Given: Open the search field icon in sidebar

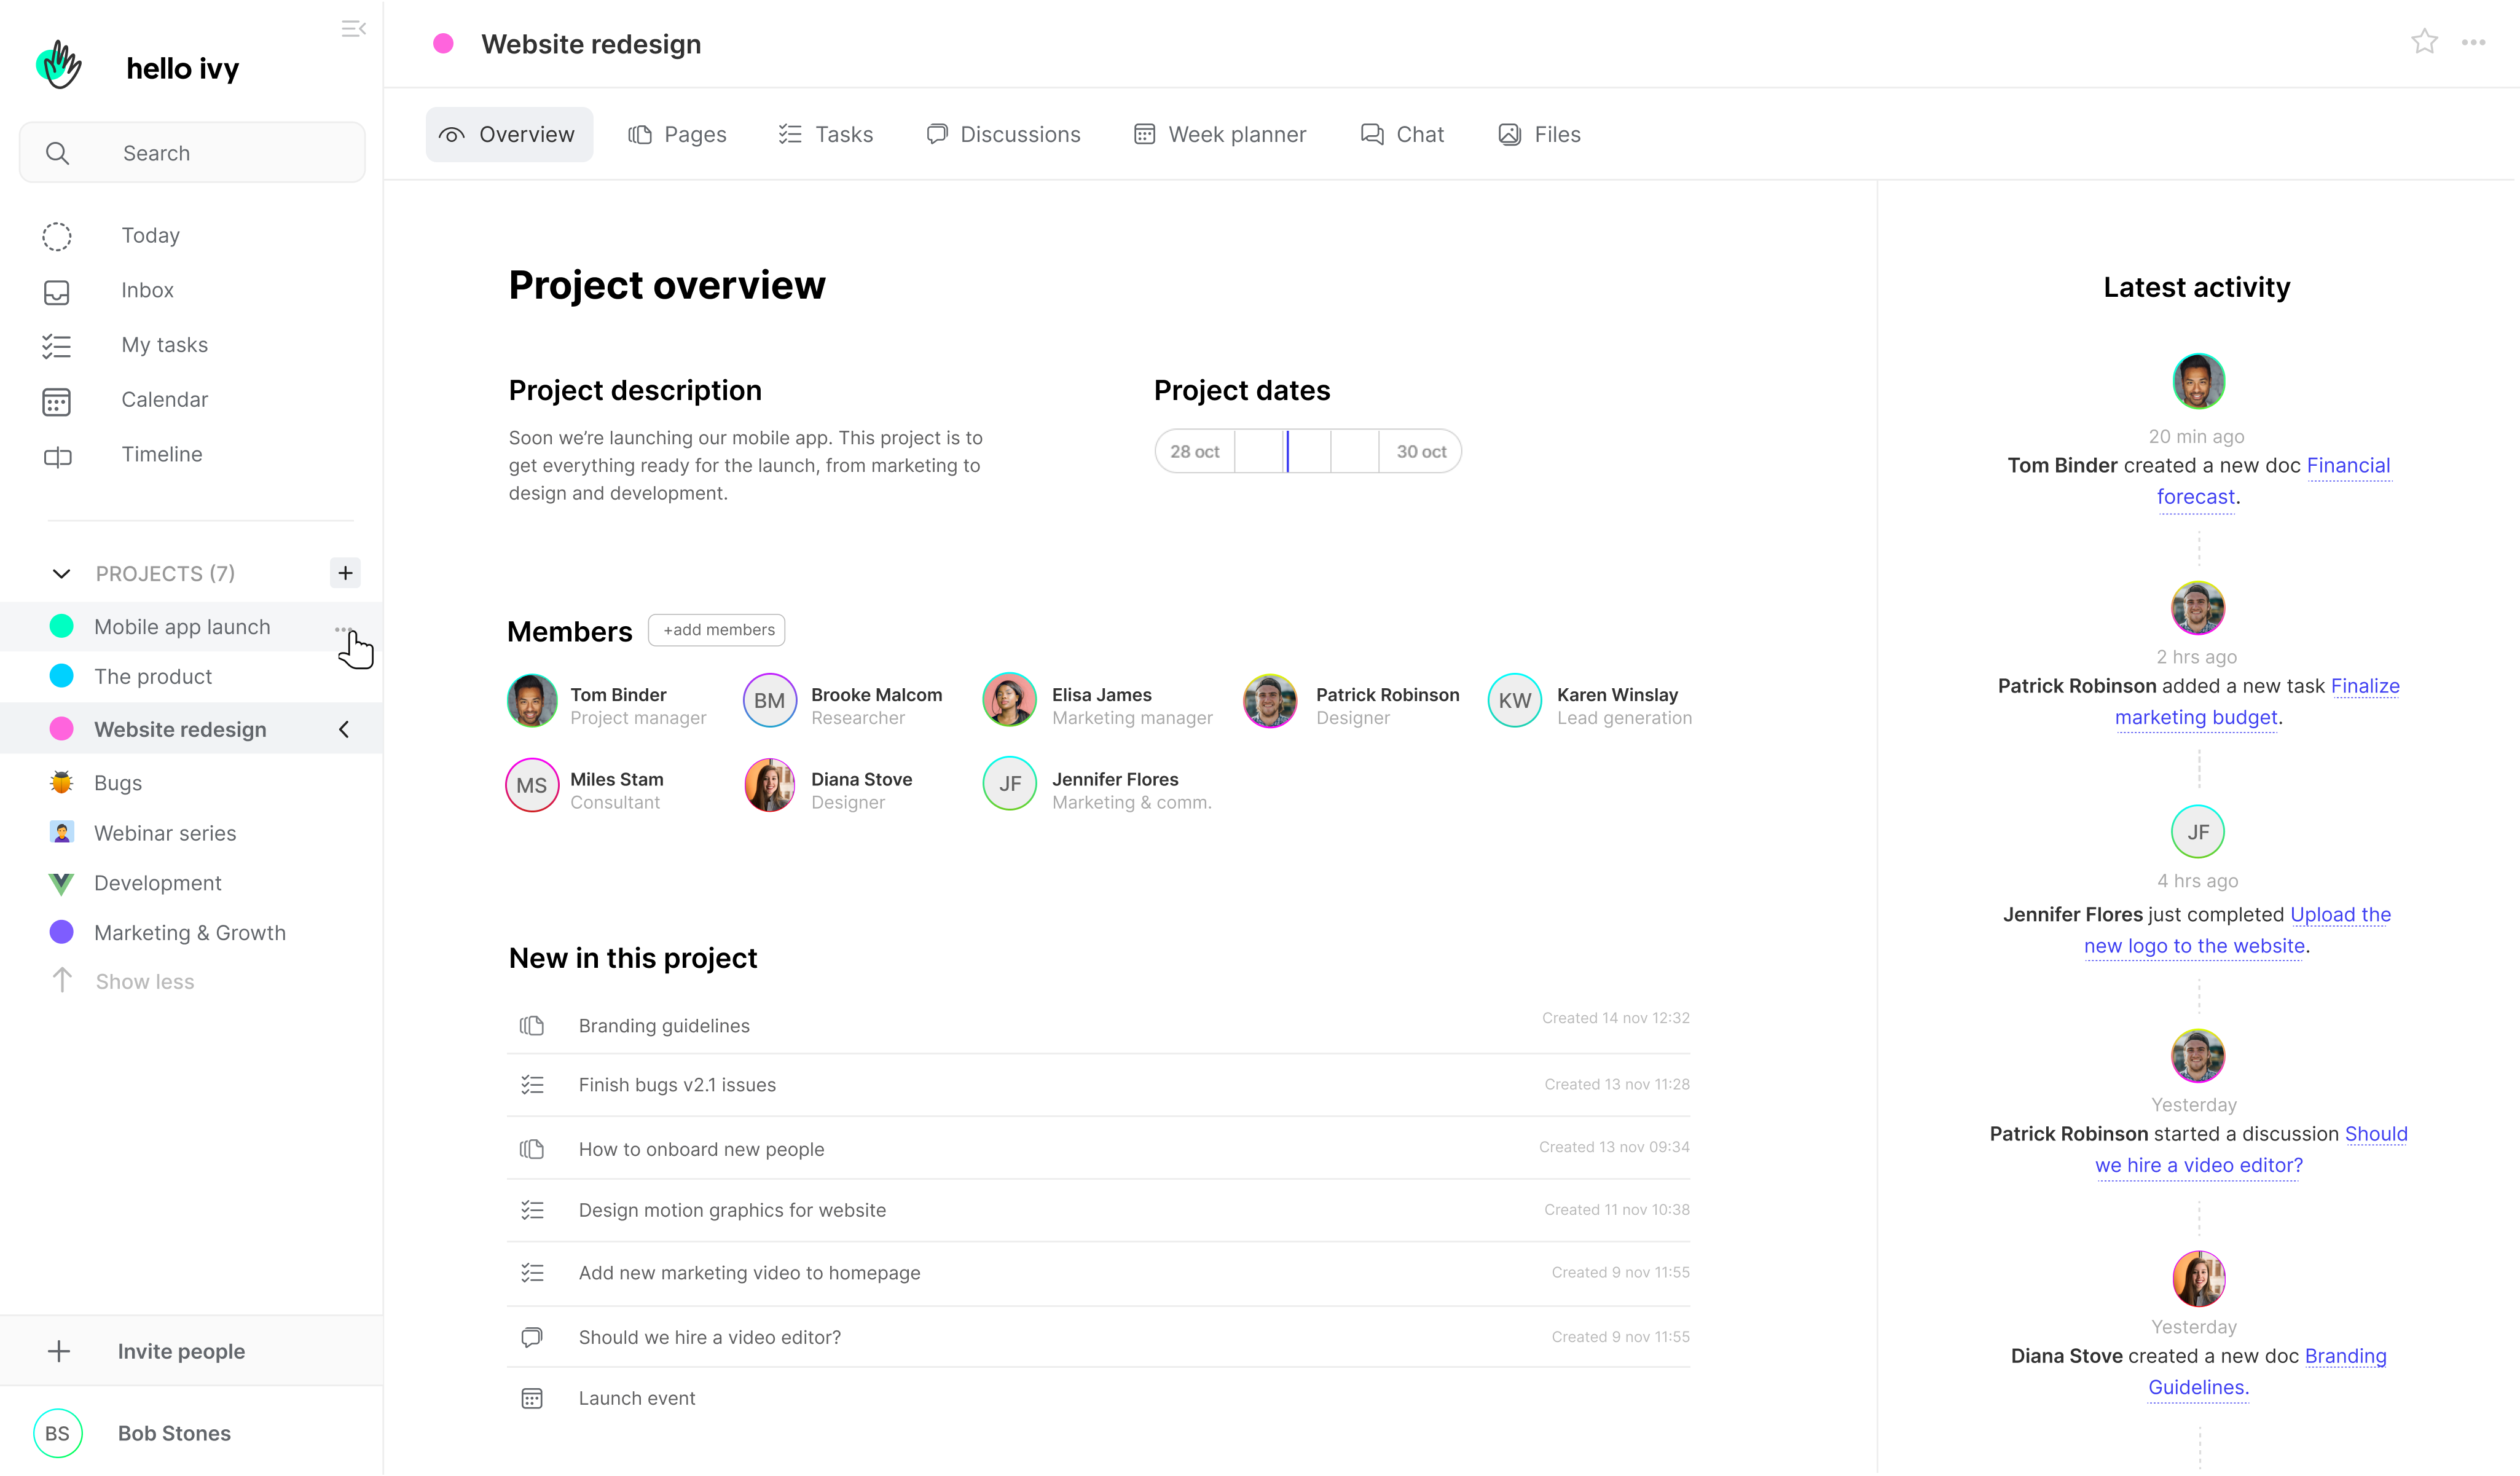Looking at the screenshot, I should 57,152.
